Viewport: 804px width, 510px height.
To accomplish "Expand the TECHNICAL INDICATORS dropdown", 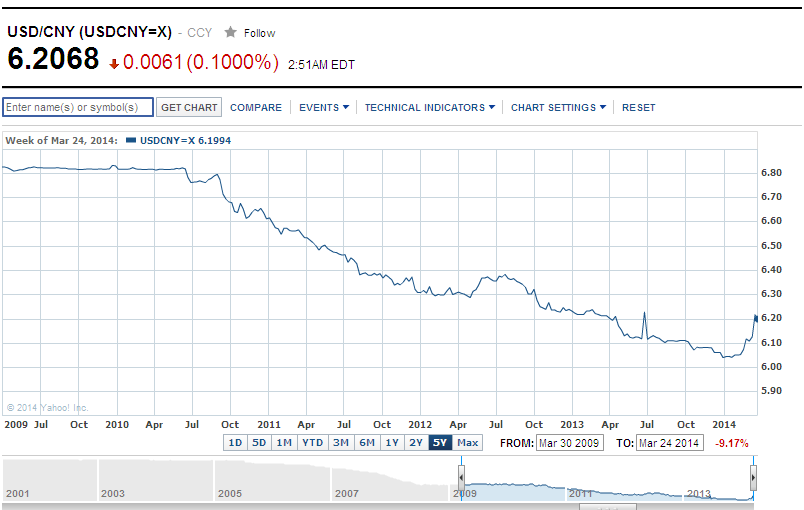I will 430,108.
